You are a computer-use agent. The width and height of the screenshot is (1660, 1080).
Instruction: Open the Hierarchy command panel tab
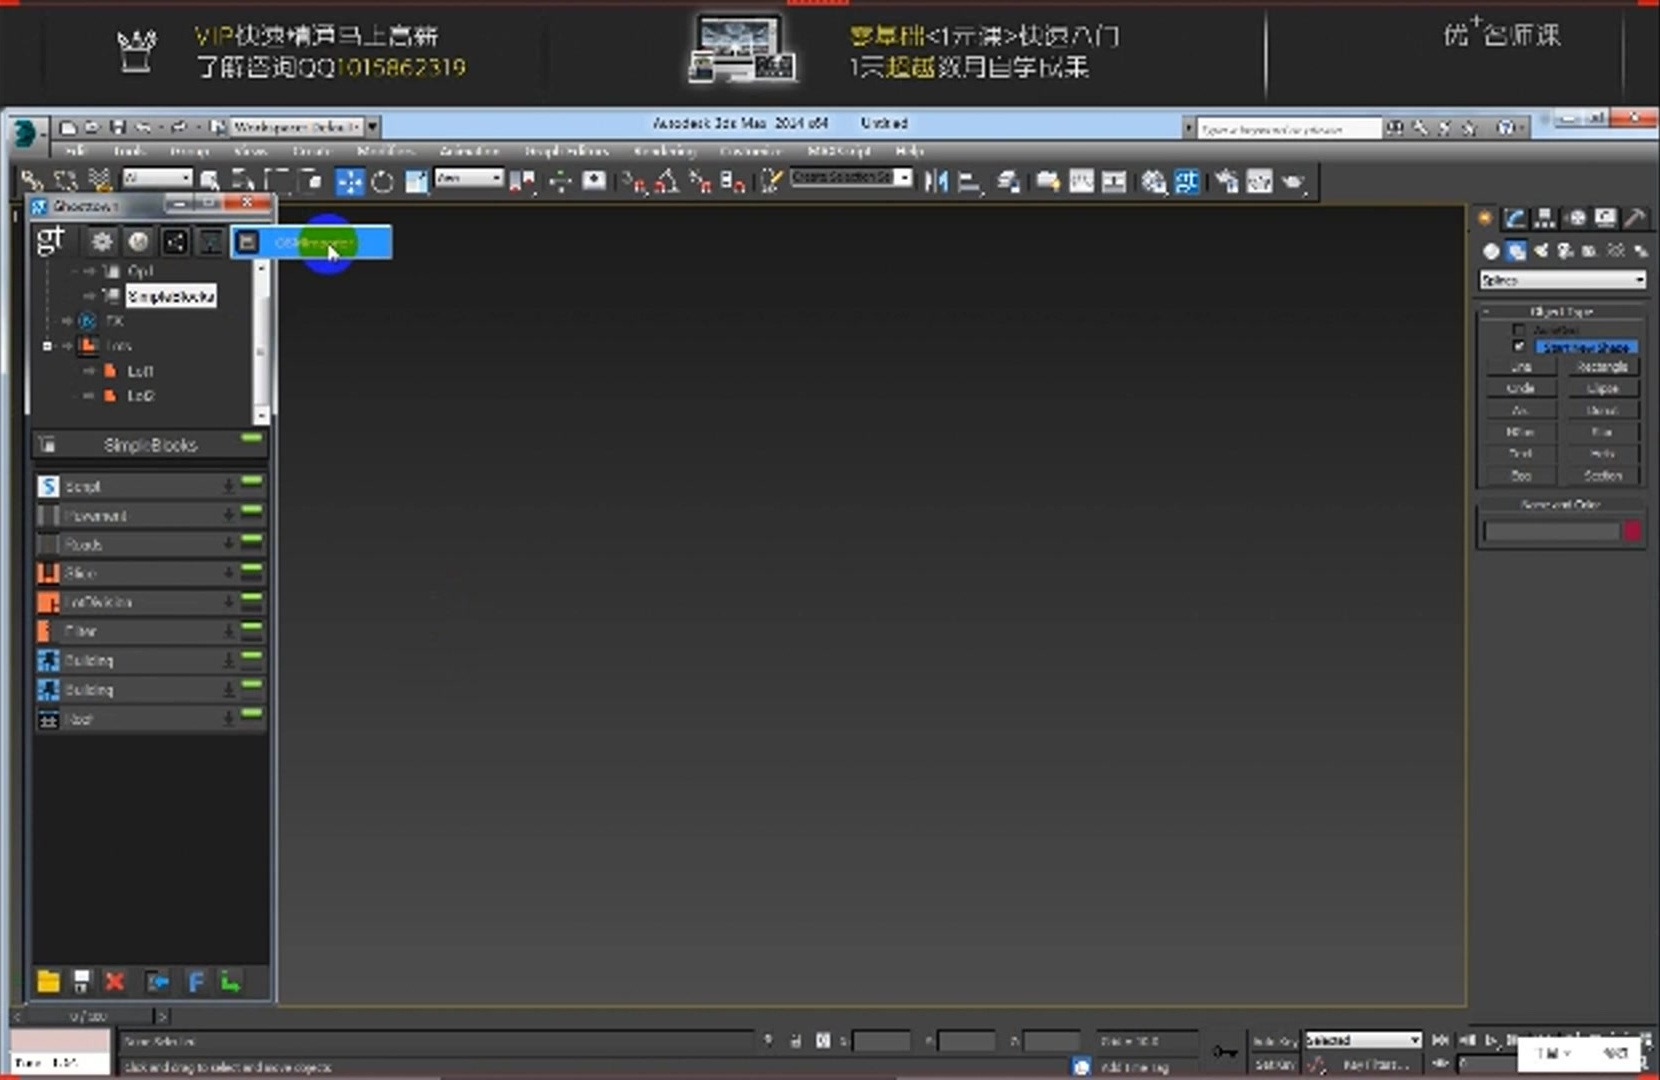coord(1545,218)
